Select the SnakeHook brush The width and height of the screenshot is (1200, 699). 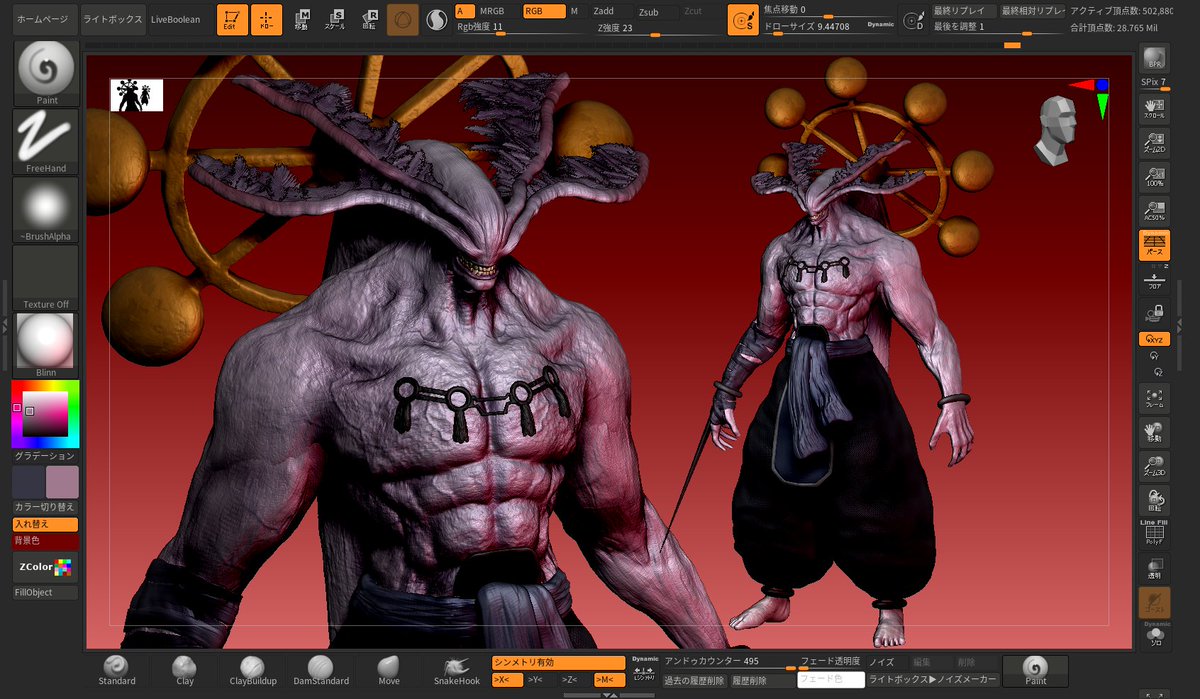457,671
